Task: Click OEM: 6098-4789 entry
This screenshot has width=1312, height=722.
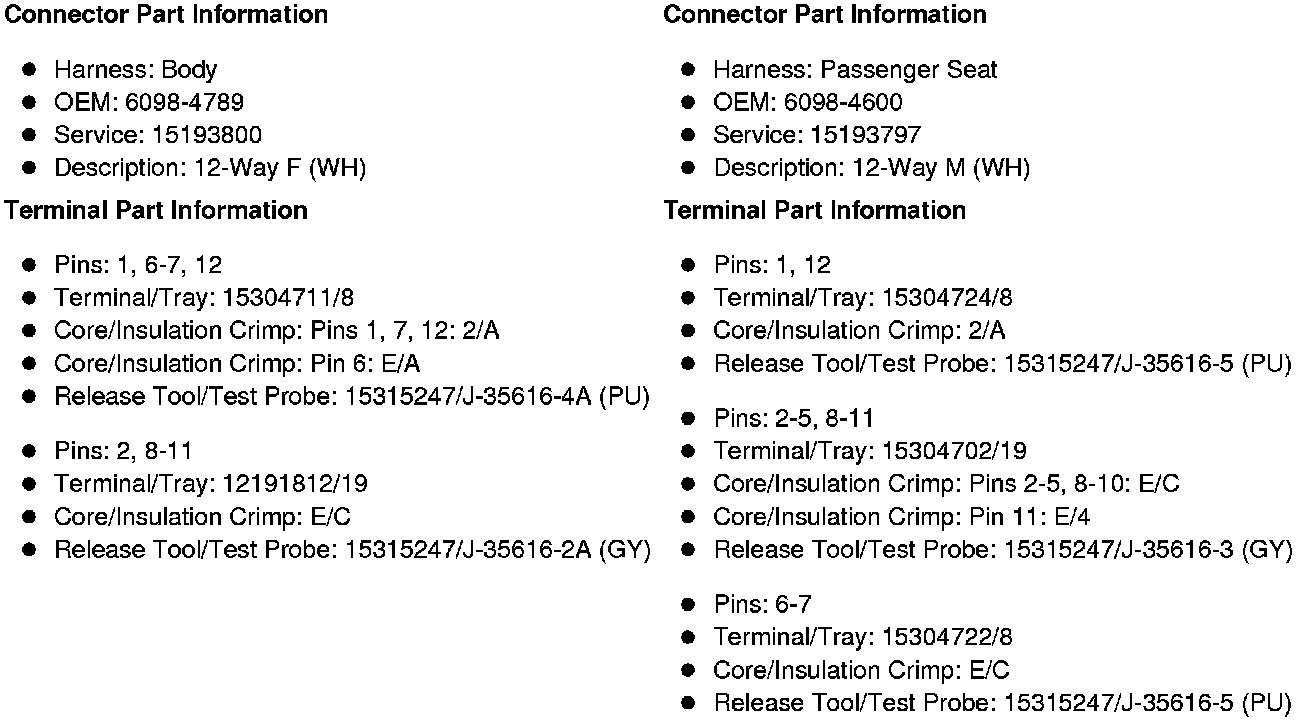Action: click(x=149, y=103)
